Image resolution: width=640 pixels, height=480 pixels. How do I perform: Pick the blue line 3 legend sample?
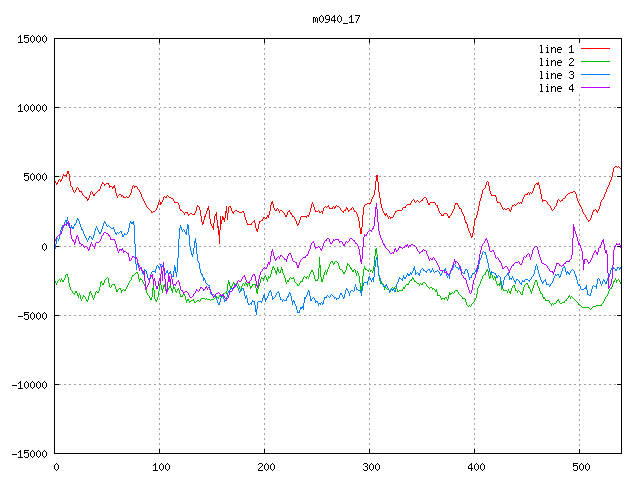(x=595, y=75)
